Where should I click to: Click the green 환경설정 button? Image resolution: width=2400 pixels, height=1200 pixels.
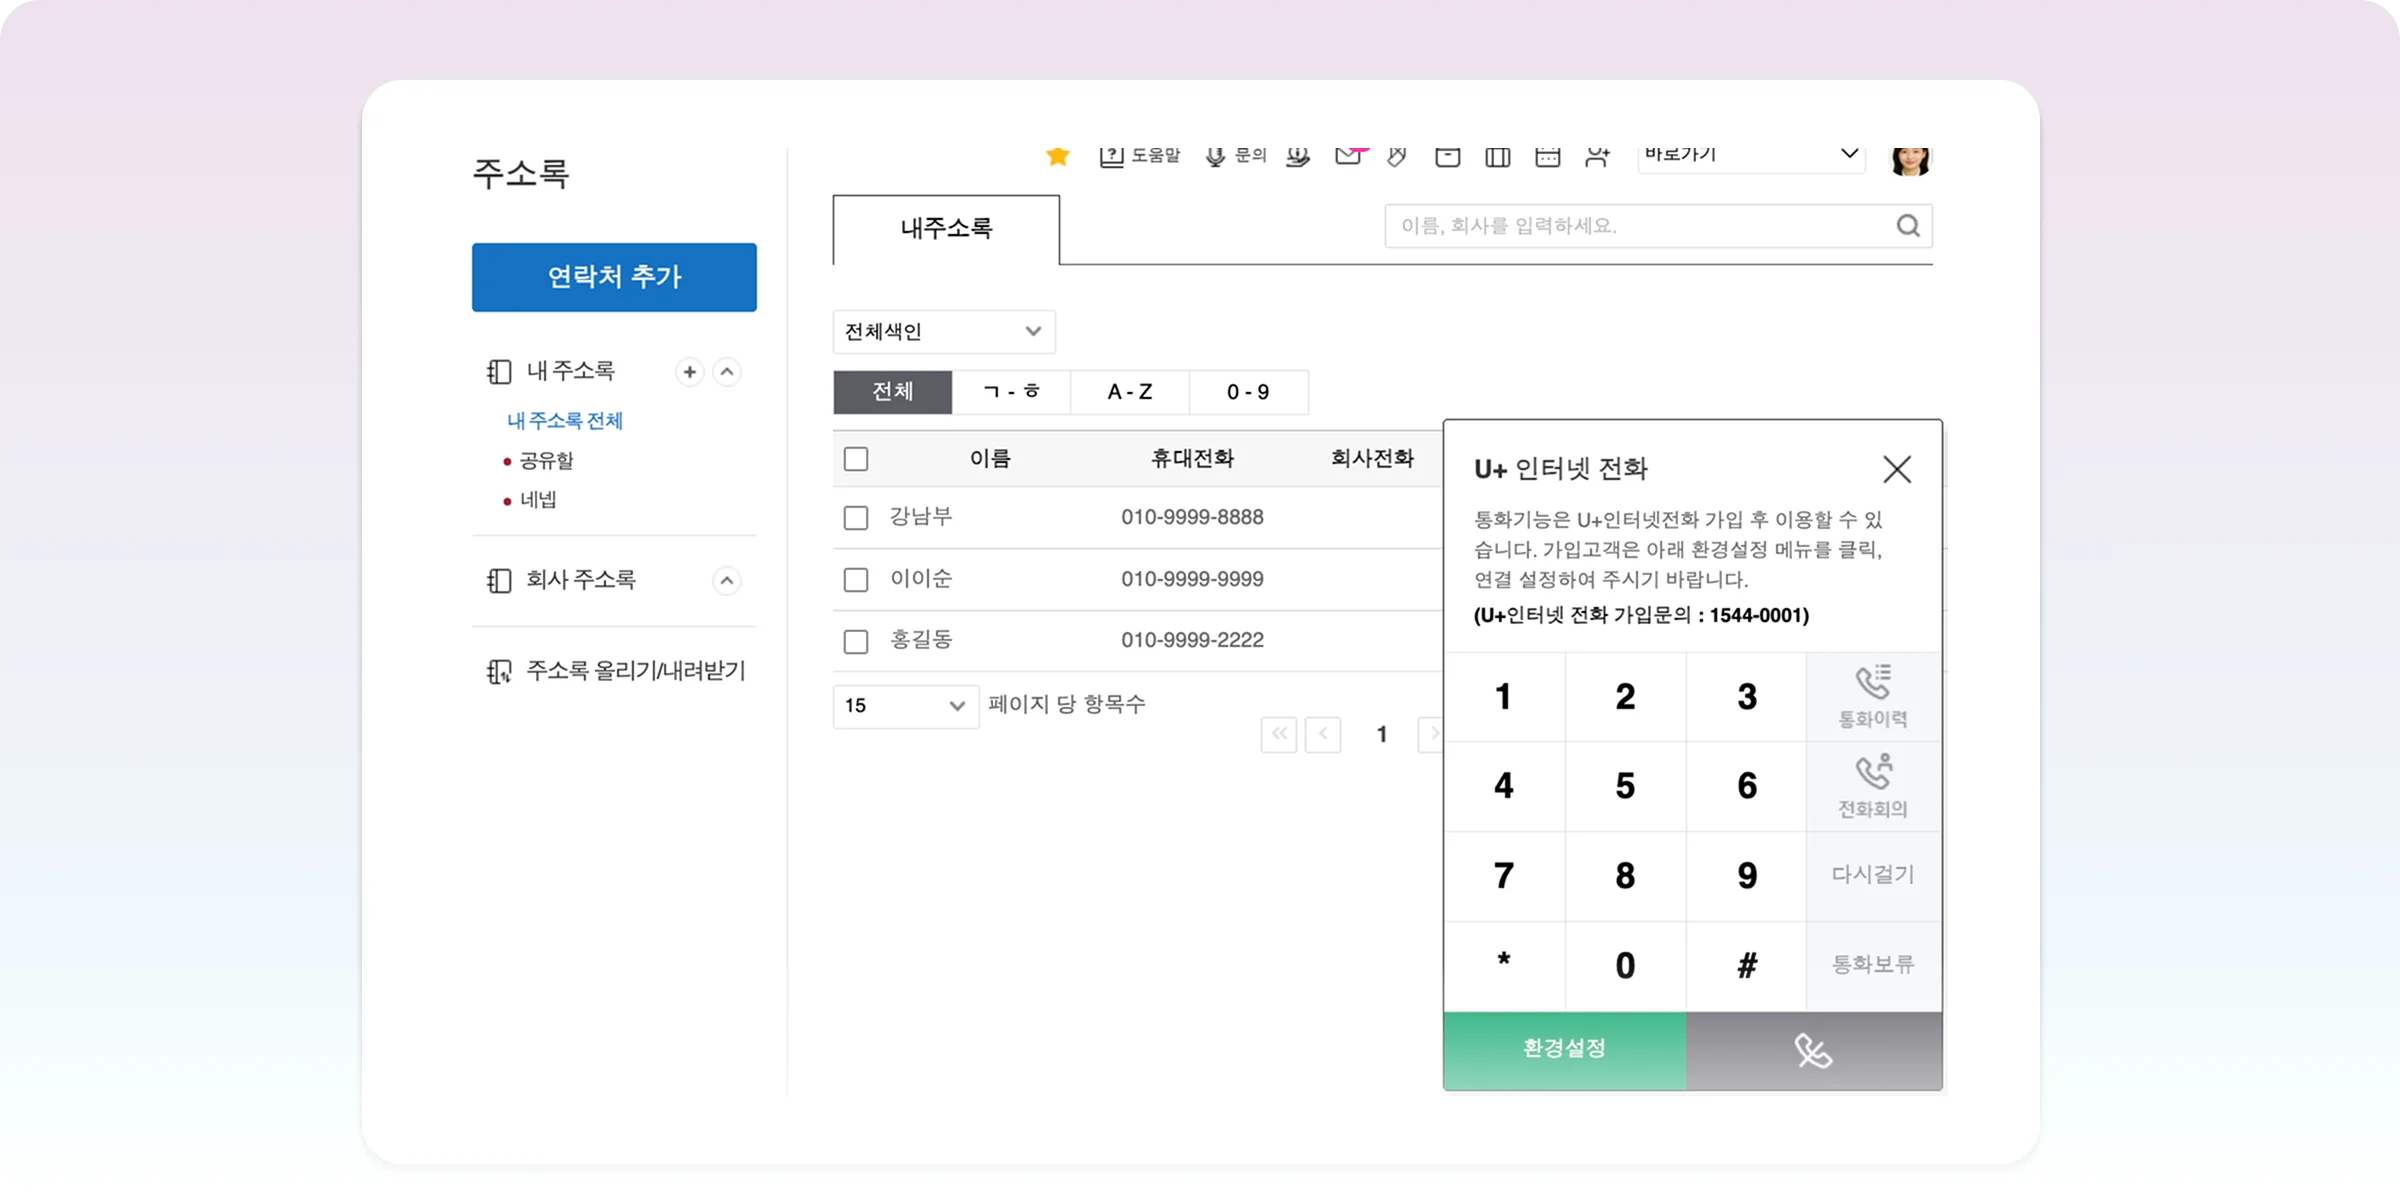click(1564, 1049)
